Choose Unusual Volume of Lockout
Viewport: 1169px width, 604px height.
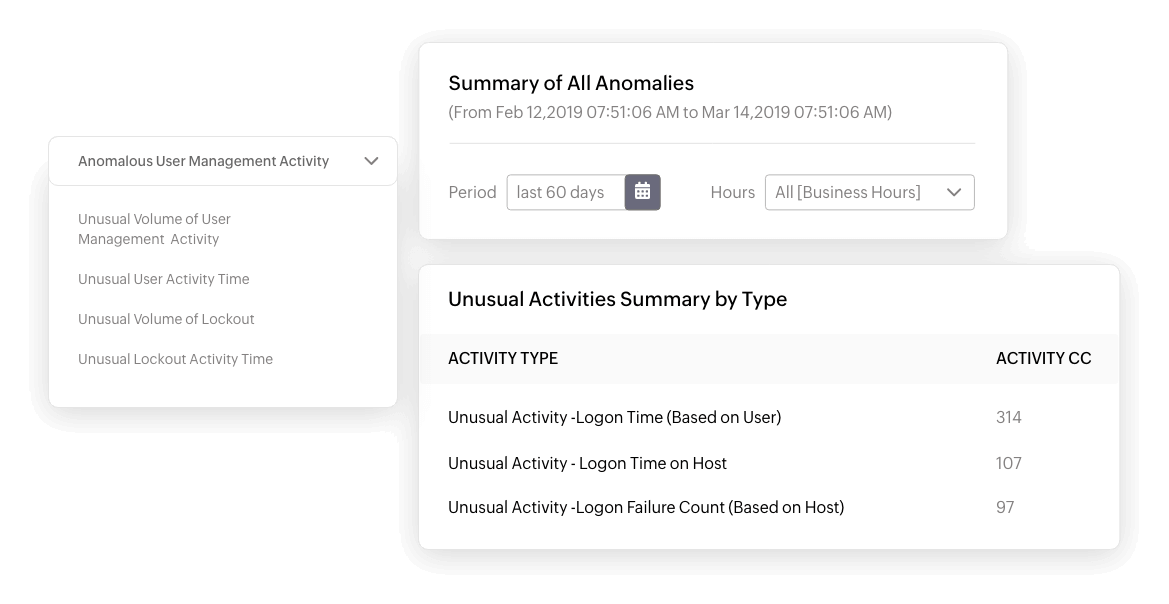(166, 319)
